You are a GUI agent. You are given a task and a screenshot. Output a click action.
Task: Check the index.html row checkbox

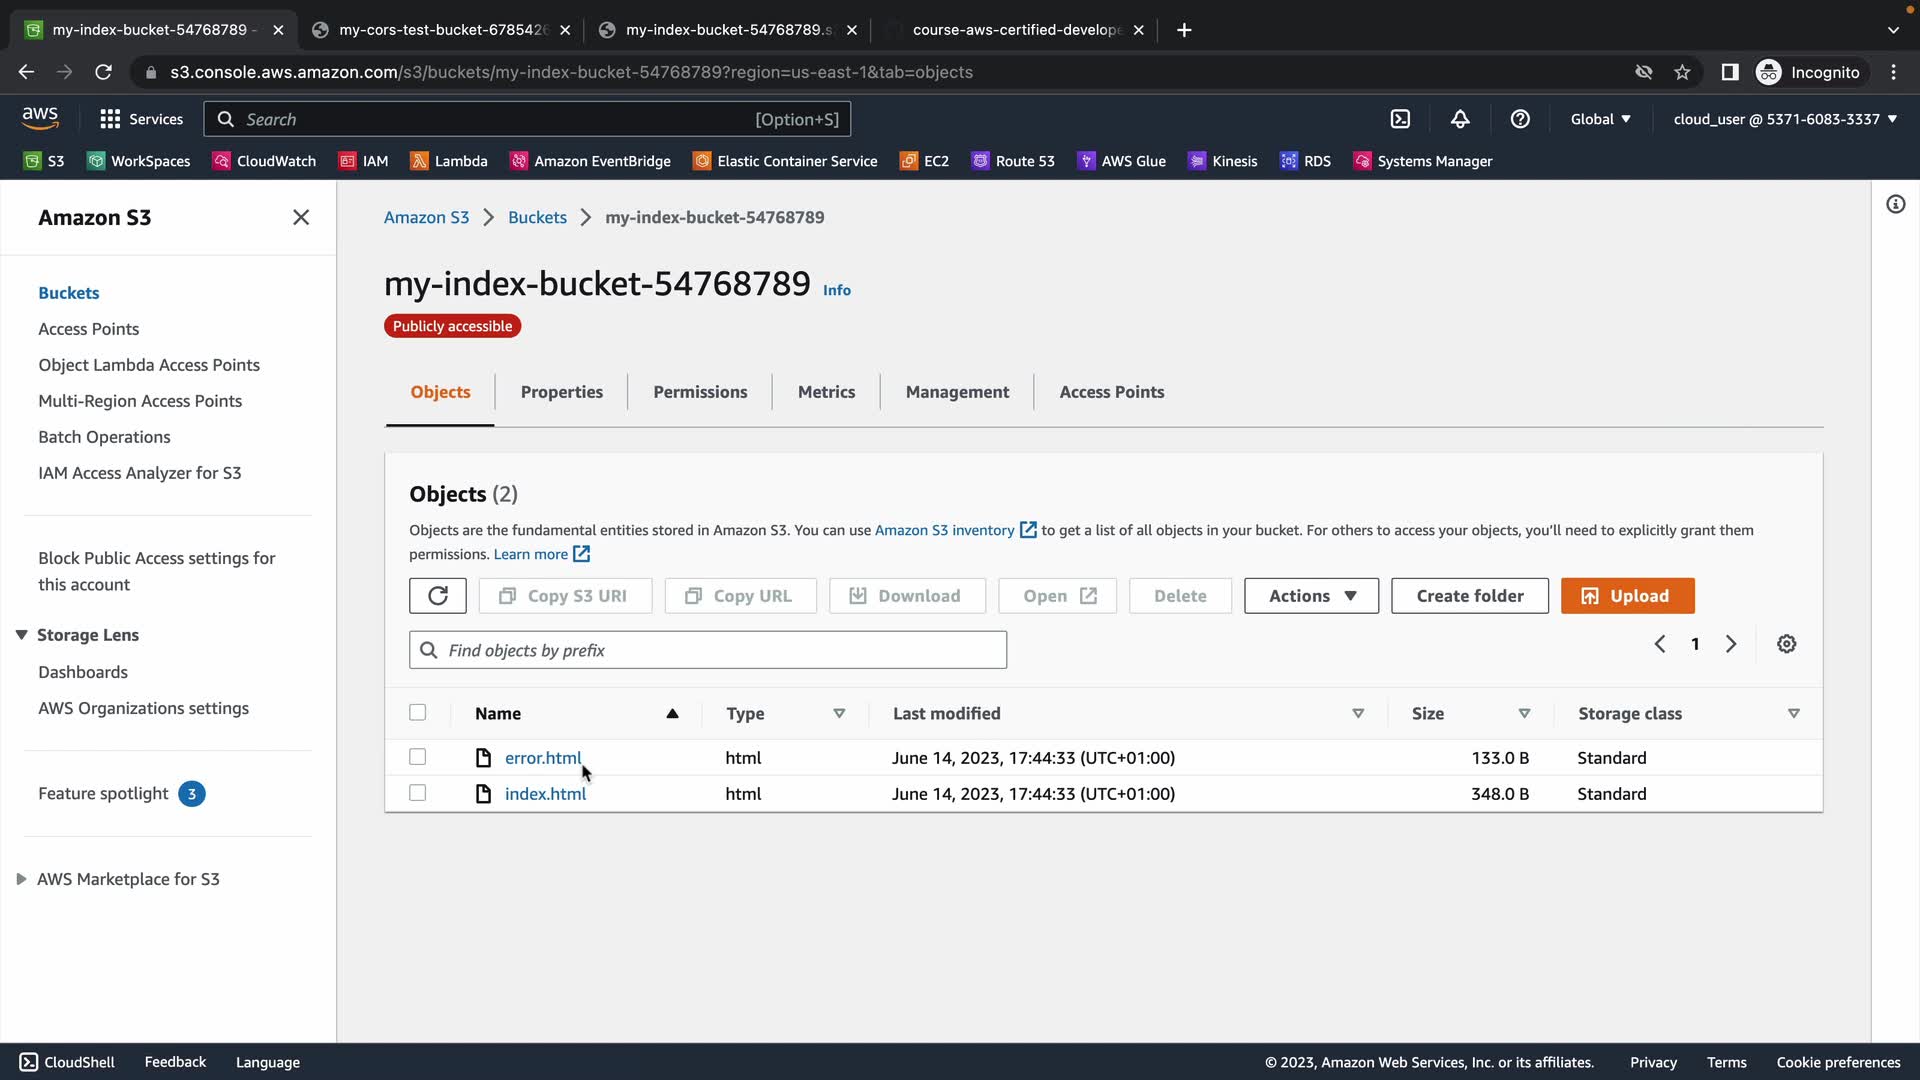pyautogui.click(x=418, y=793)
